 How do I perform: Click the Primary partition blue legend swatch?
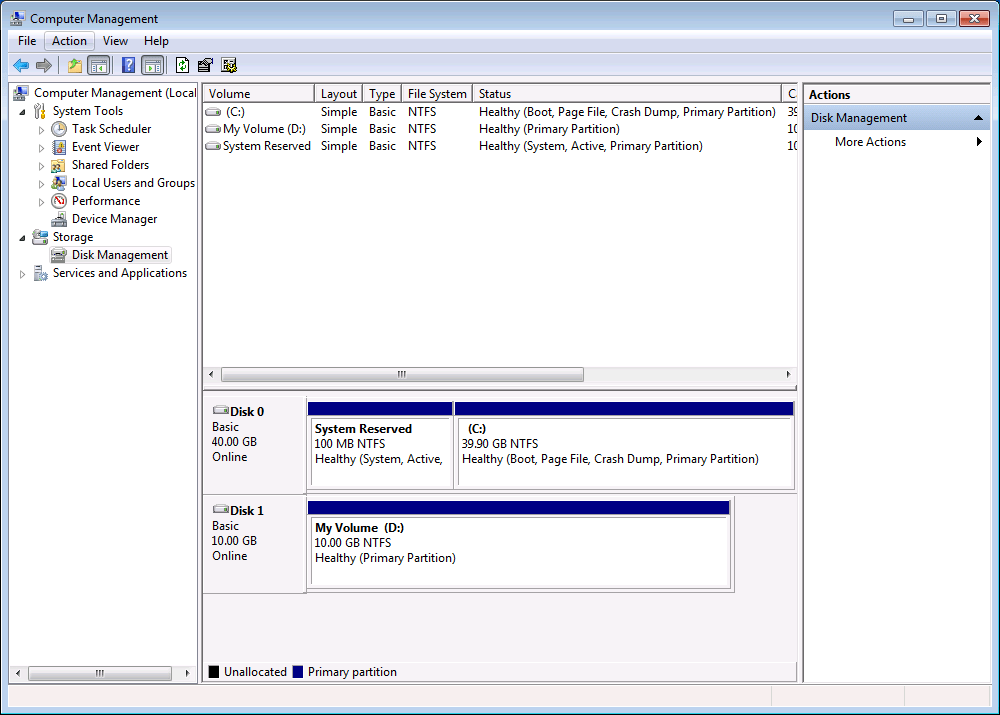[x=298, y=672]
